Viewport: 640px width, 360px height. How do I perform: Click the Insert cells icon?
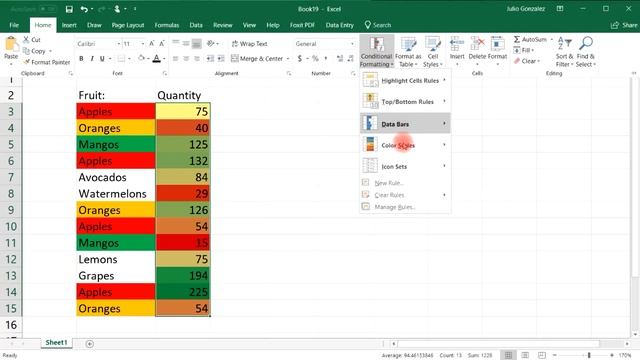point(457,44)
